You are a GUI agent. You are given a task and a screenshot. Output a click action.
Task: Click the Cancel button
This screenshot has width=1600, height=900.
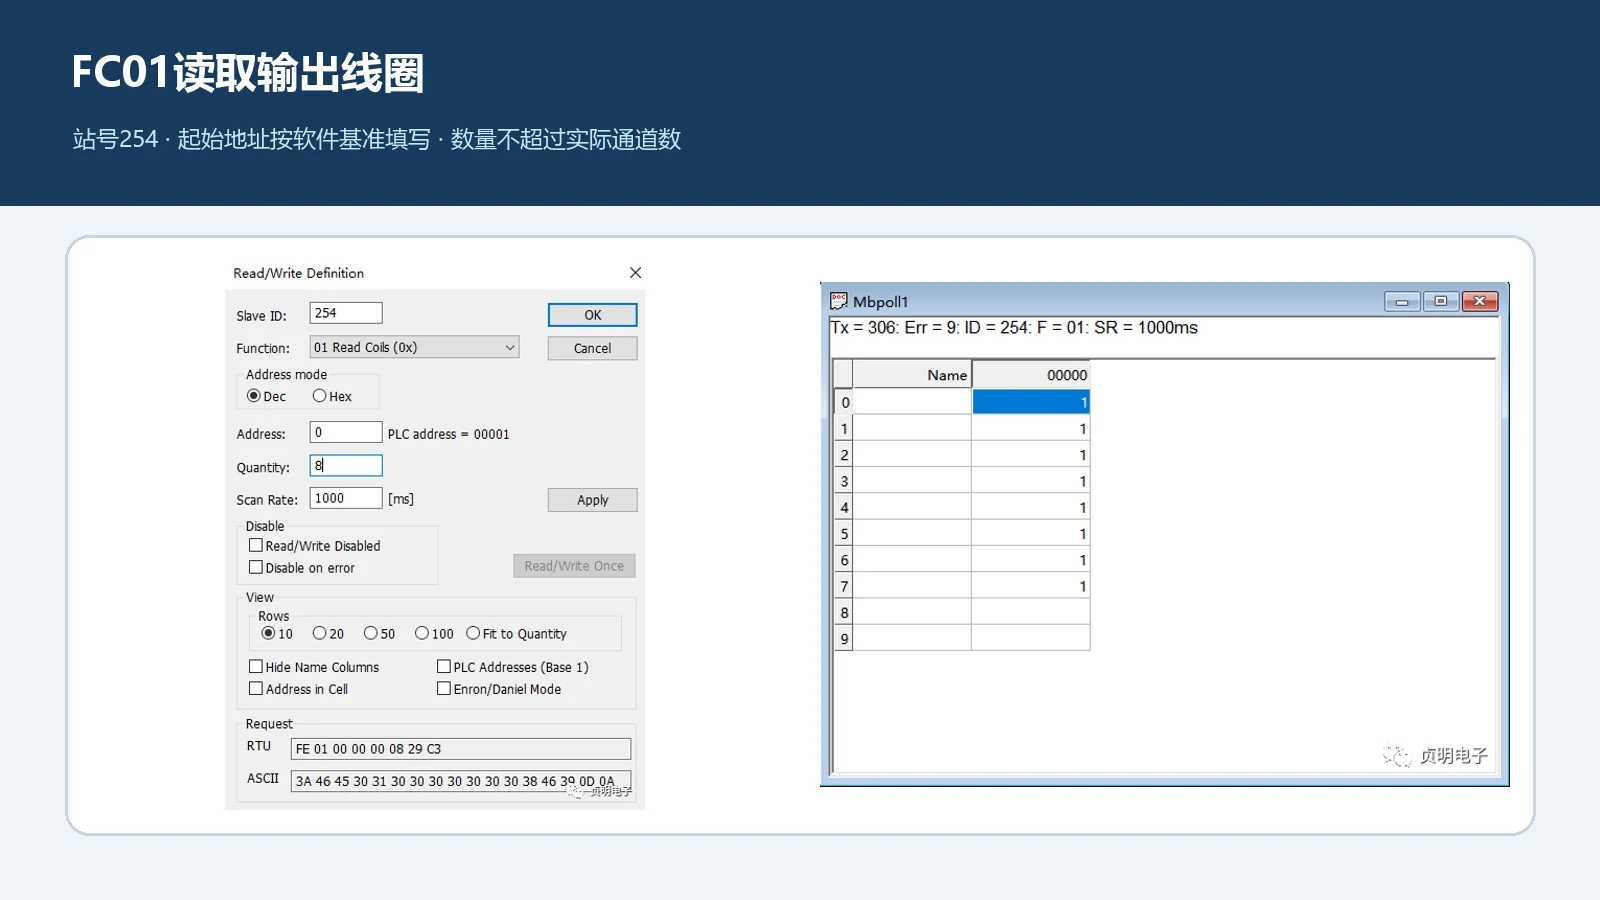[592, 348]
